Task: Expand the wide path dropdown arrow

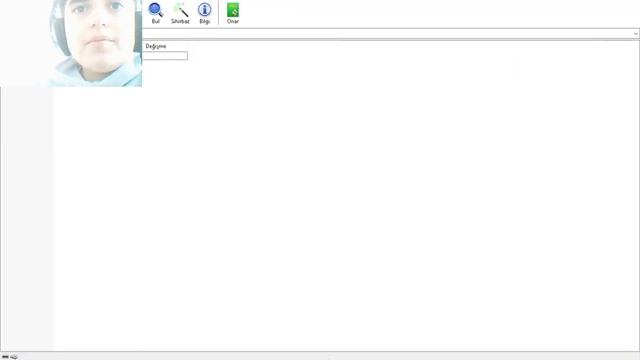Action: tap(636, 33)
